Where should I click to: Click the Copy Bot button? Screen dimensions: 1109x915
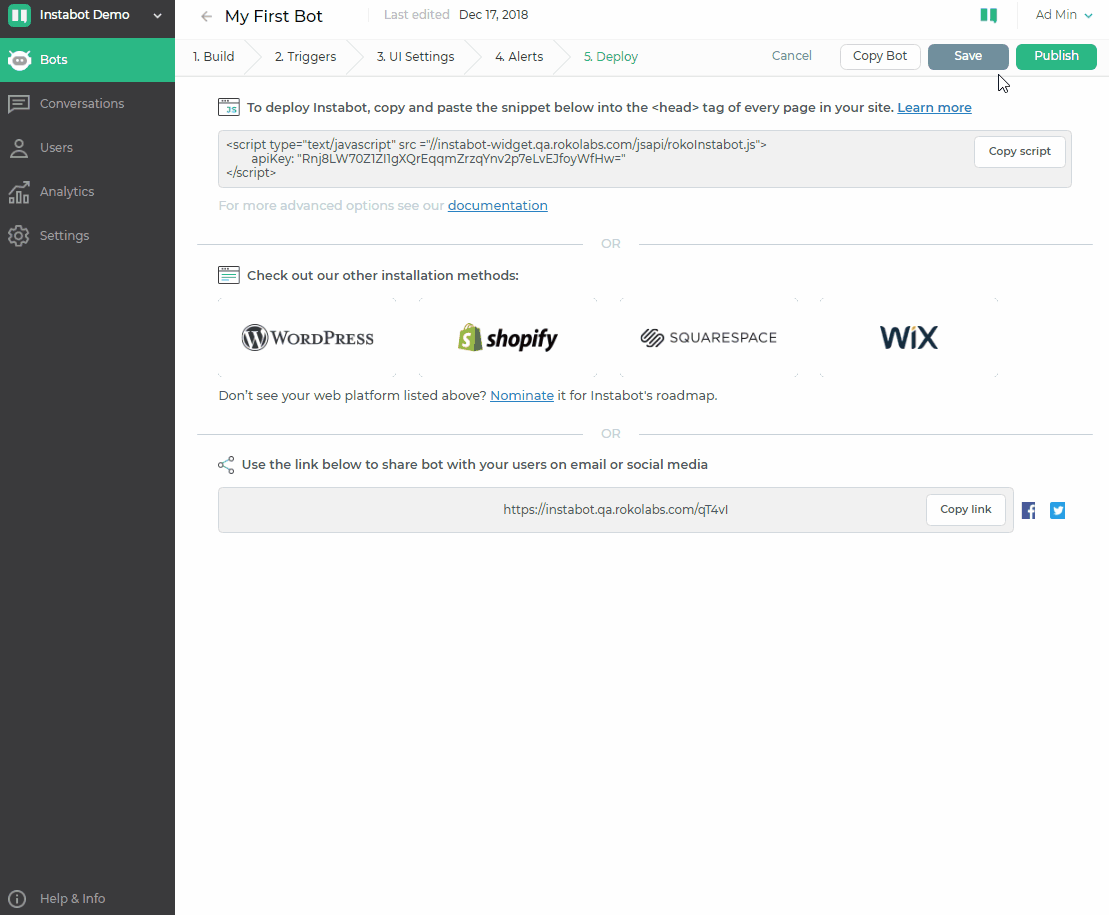pos(880,57)
